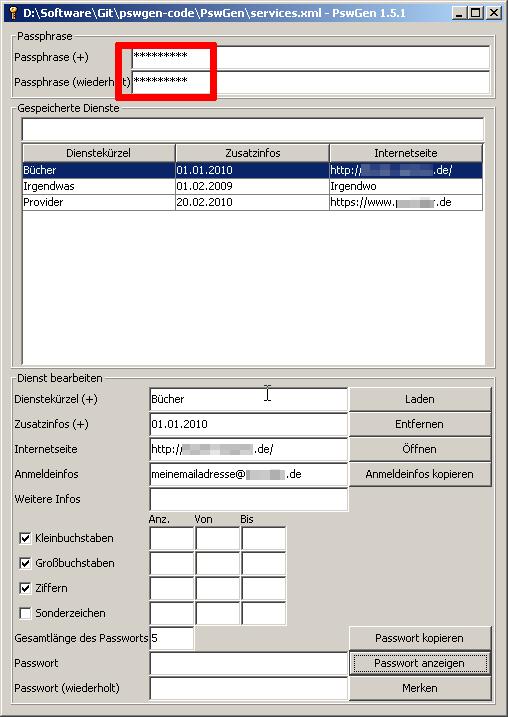508x717 pixels.
Task: Click the Irgendwo table cell
Action: tap(406, 186)
